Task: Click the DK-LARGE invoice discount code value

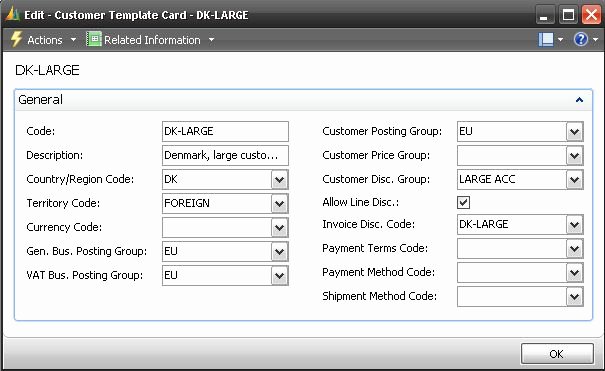Action: (483, 224)
